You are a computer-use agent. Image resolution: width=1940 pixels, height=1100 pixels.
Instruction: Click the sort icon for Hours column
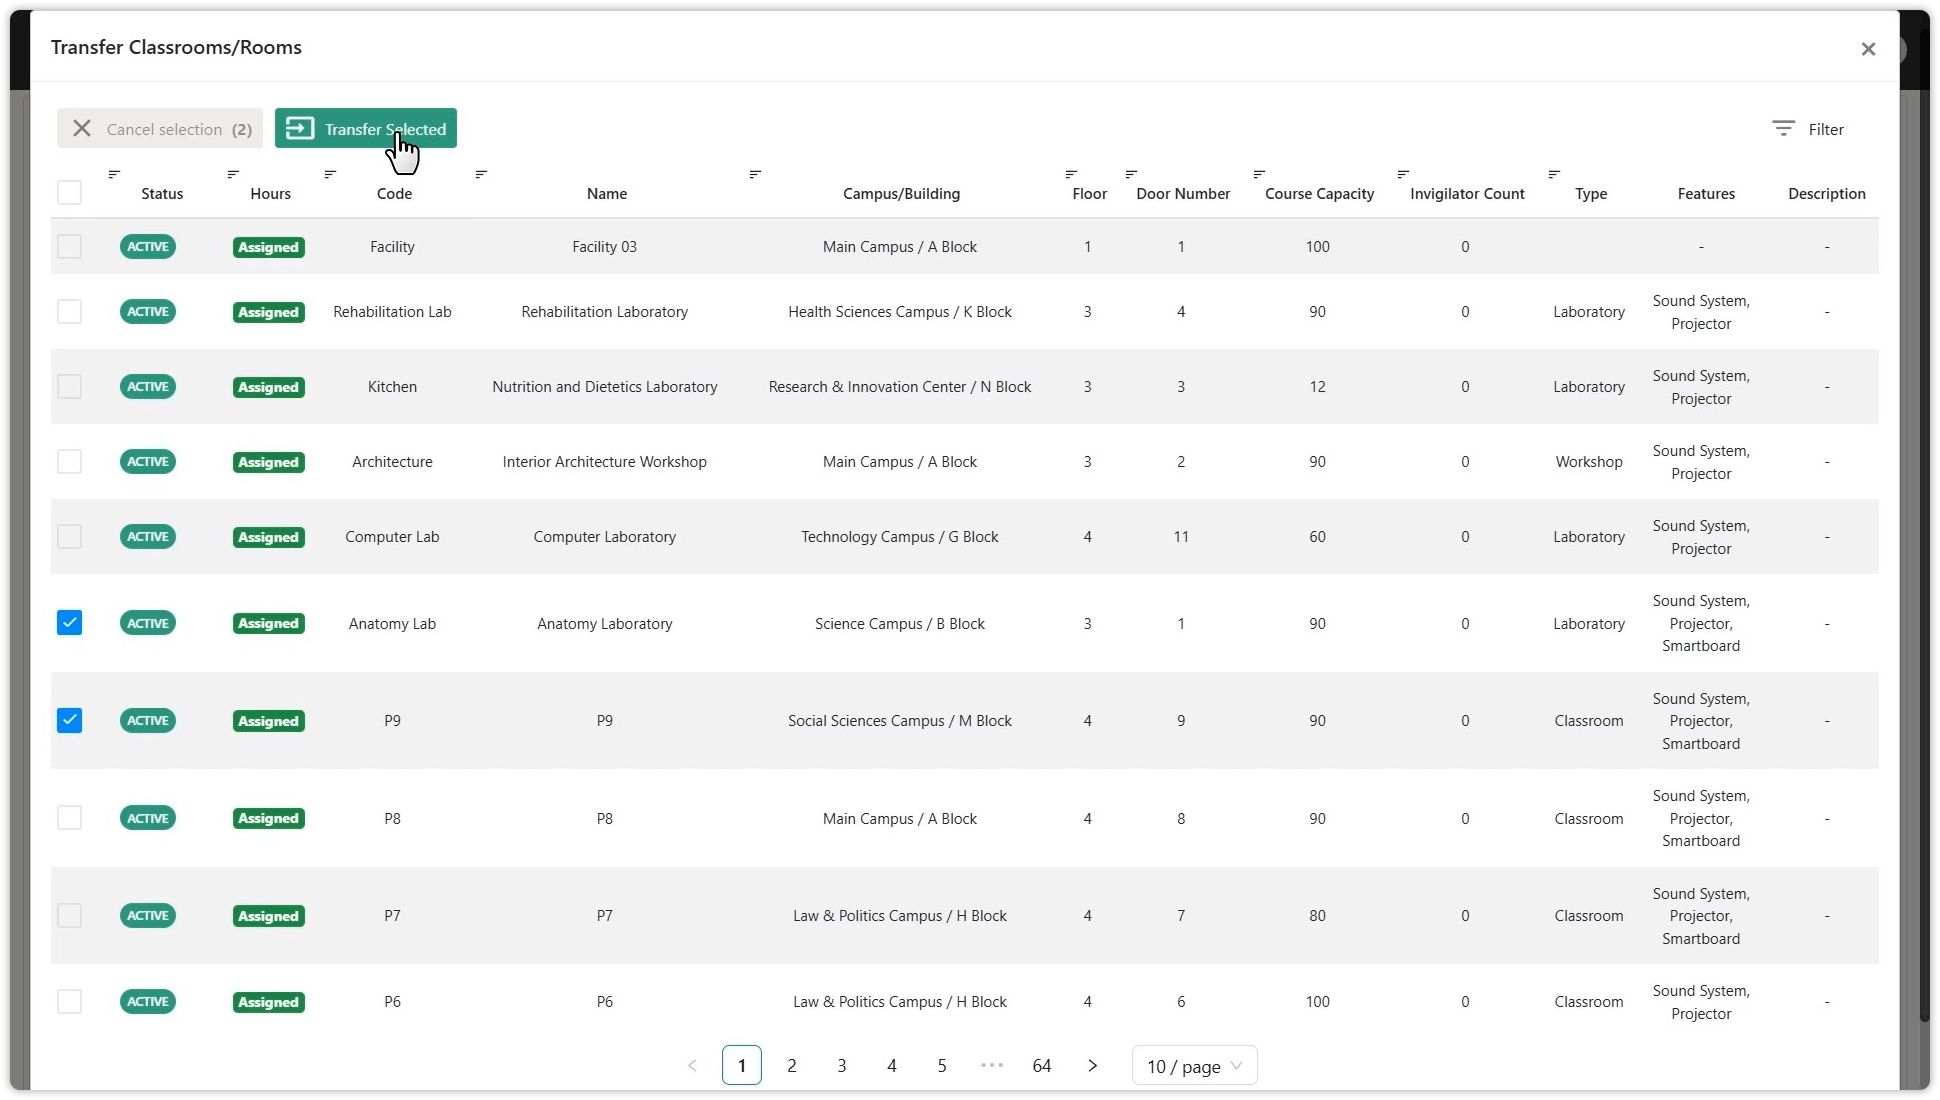[233, 174]
